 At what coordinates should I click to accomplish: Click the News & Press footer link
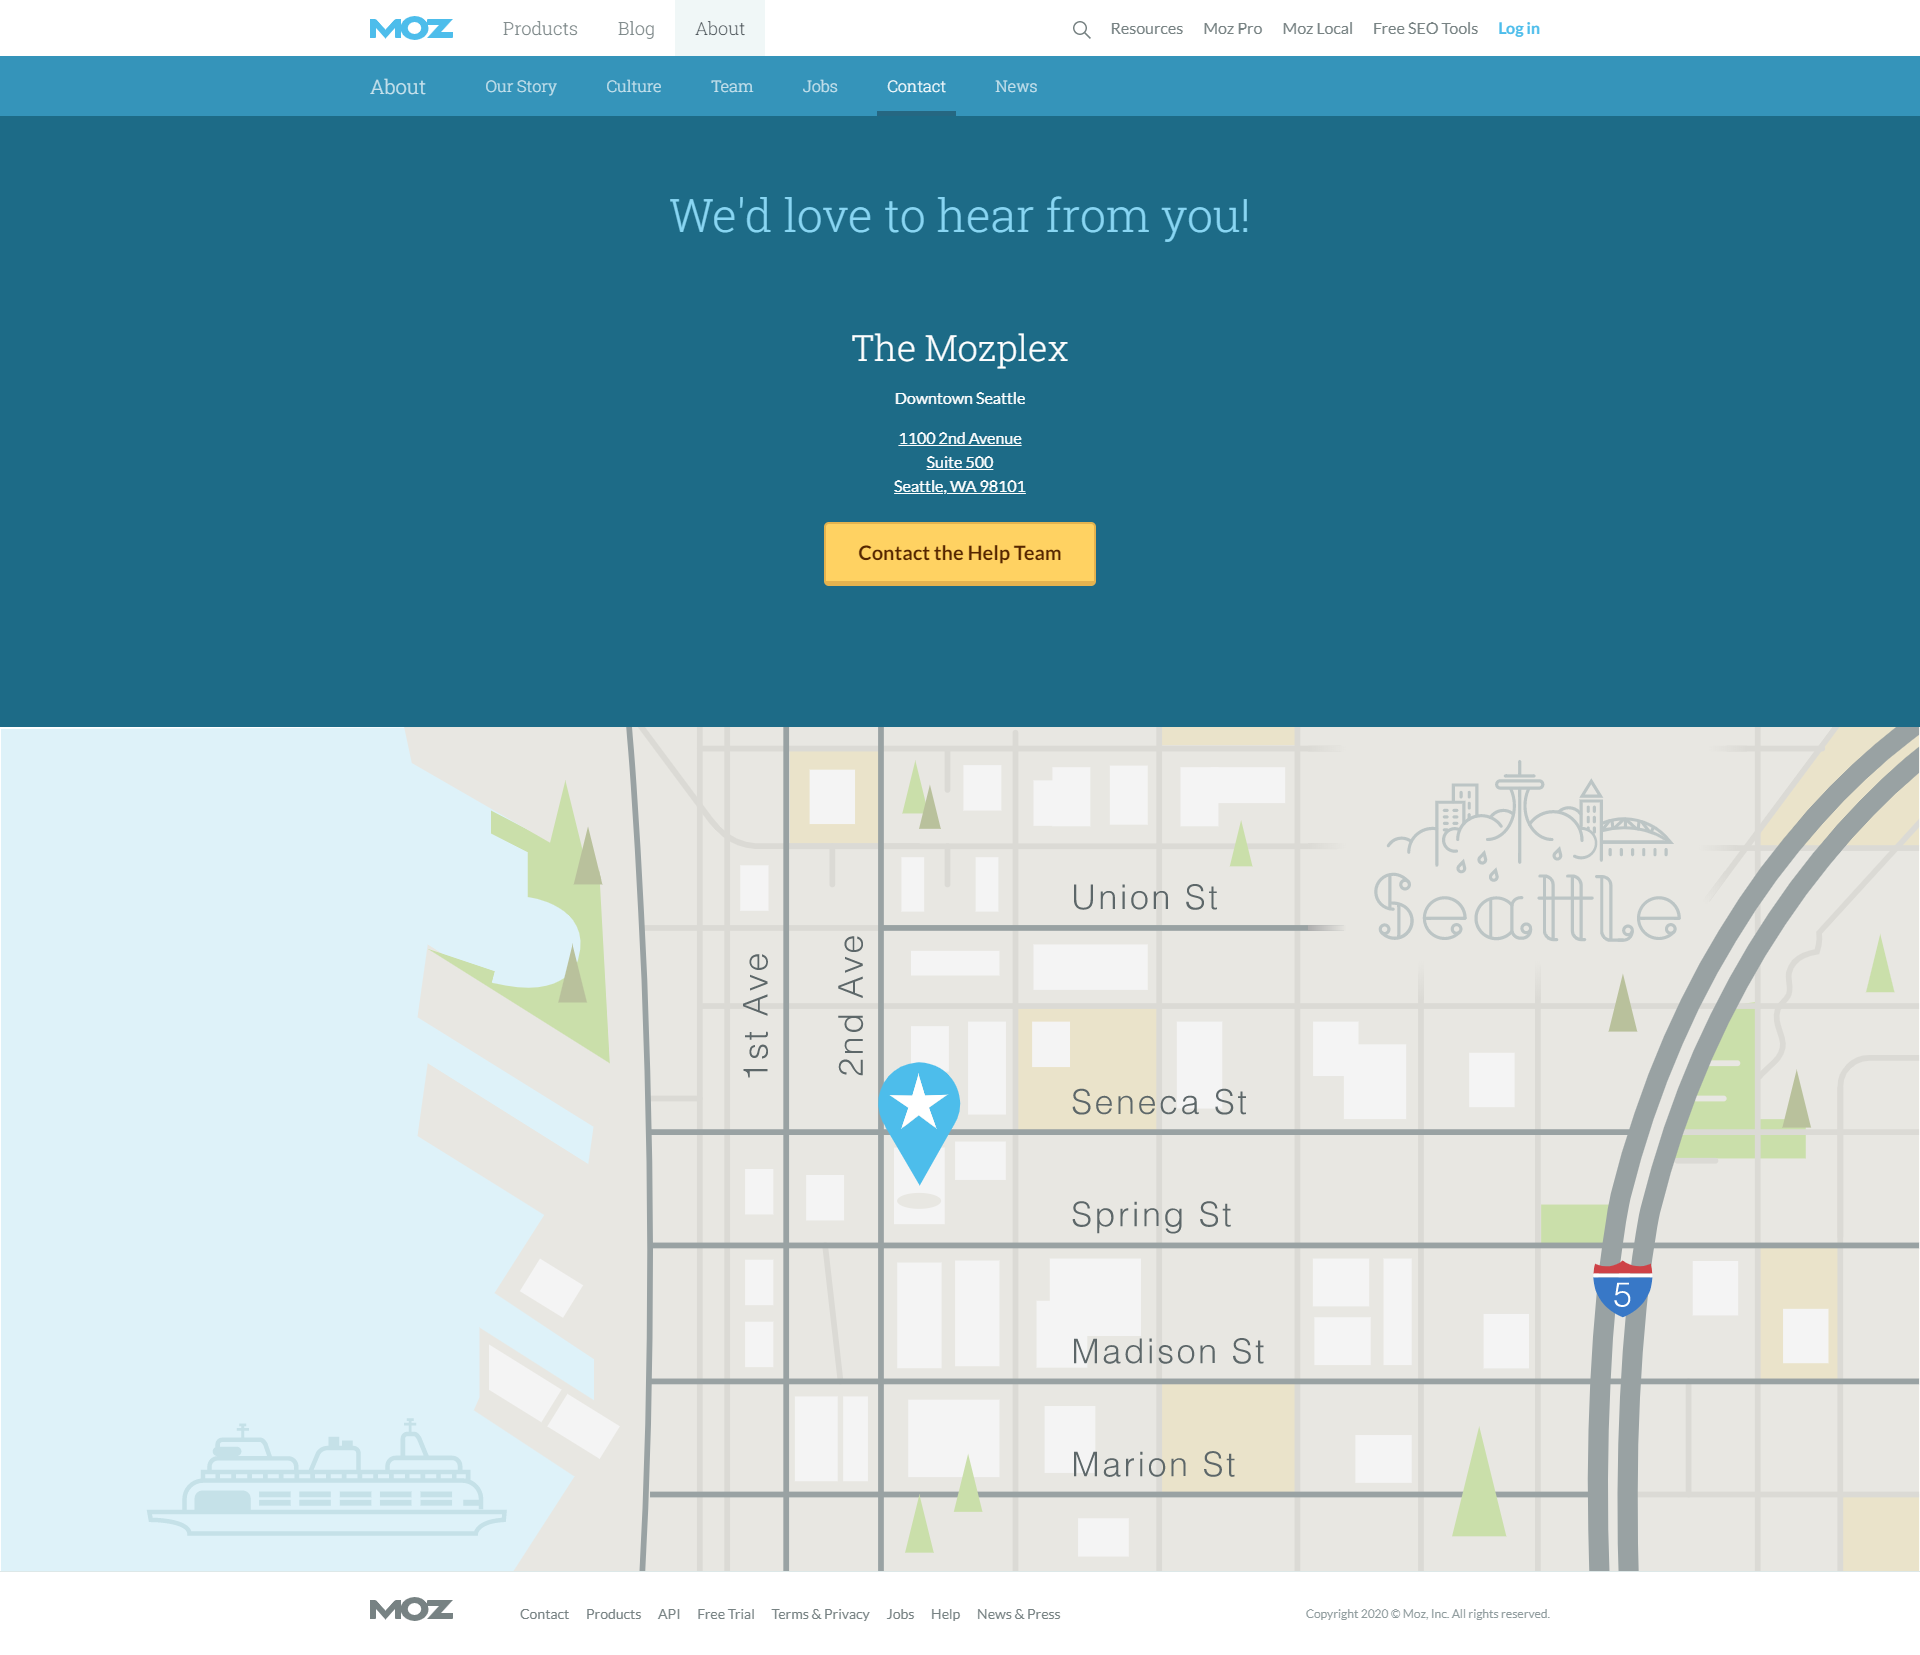point(1016,1614)
